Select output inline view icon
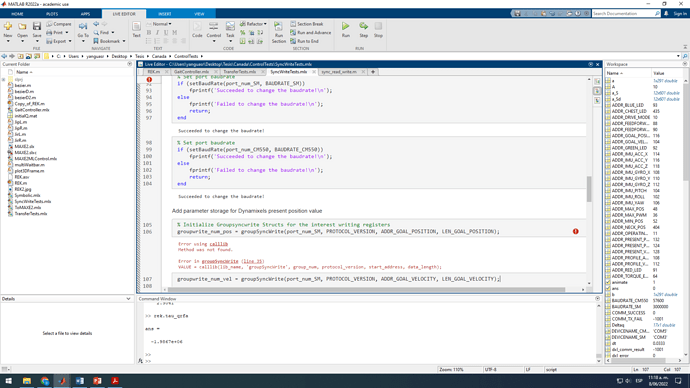This screenshot has height=388, width=690. [x=597, y=91]
